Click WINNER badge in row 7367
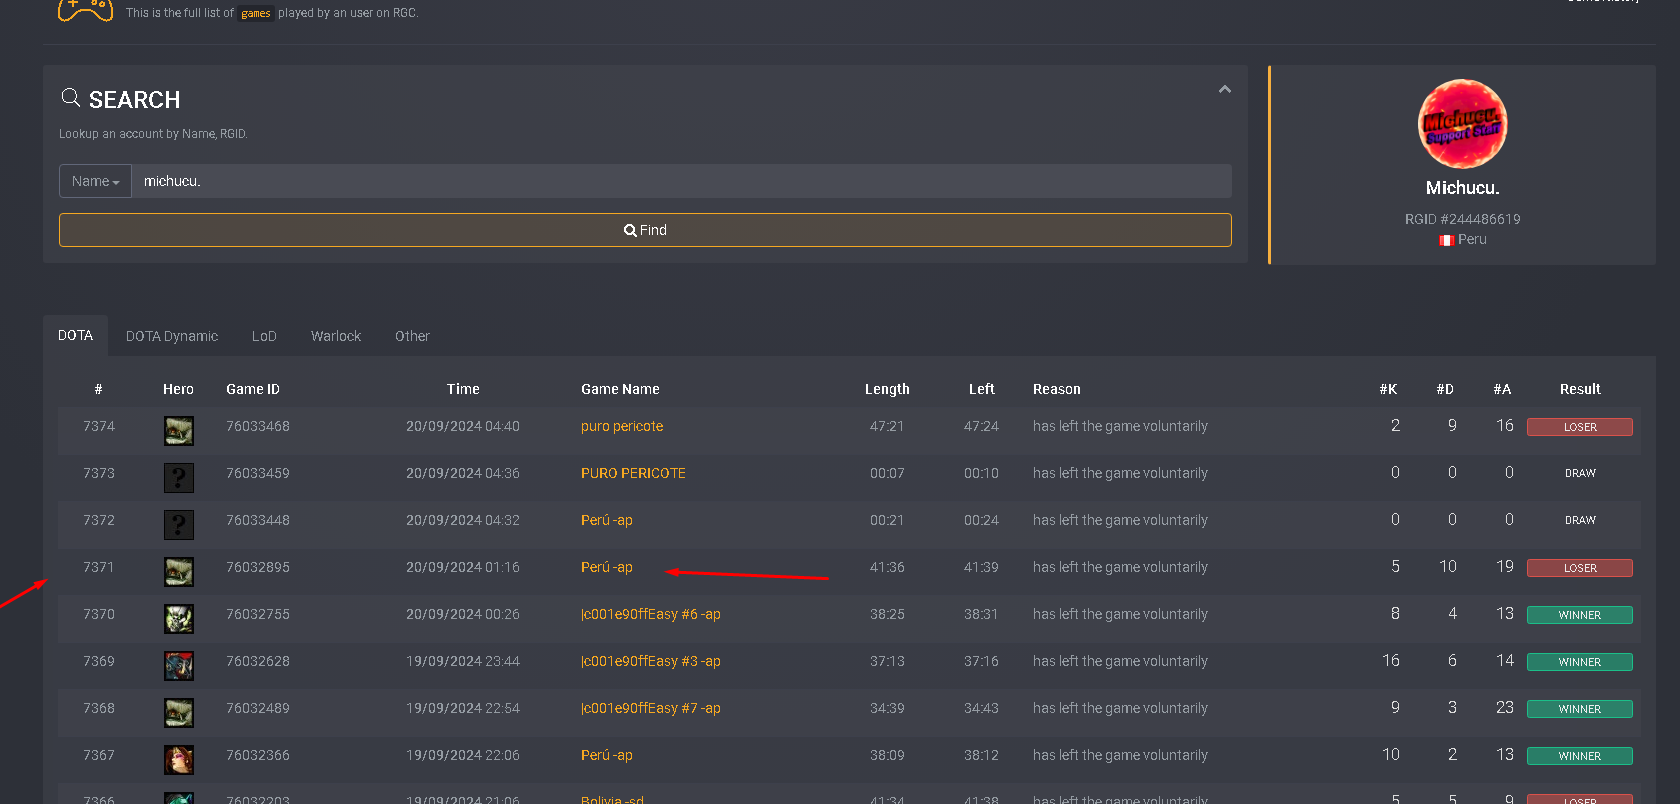This screenshot has width=1680, height=804. pos(1580,756)
